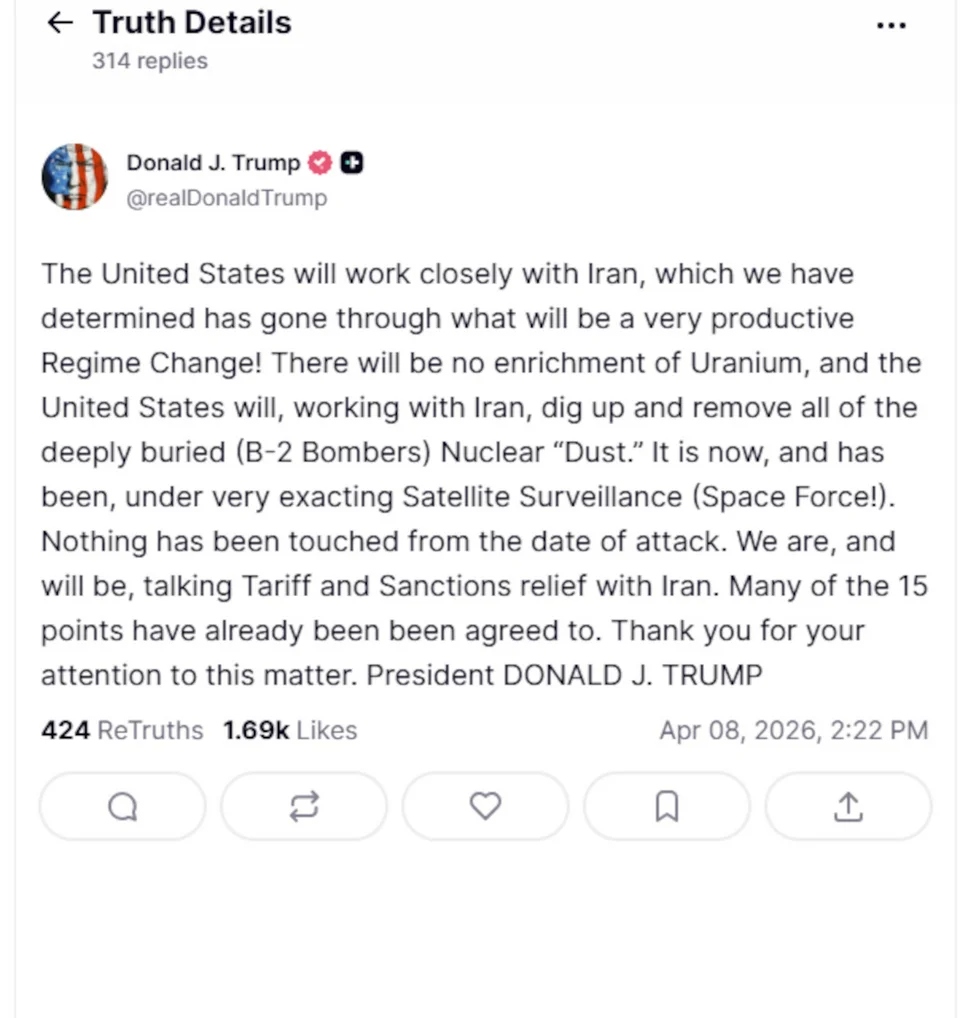Click the reply speech bubble icon
This screenshot has height=1018, width=960.
(x=122, y=806)
